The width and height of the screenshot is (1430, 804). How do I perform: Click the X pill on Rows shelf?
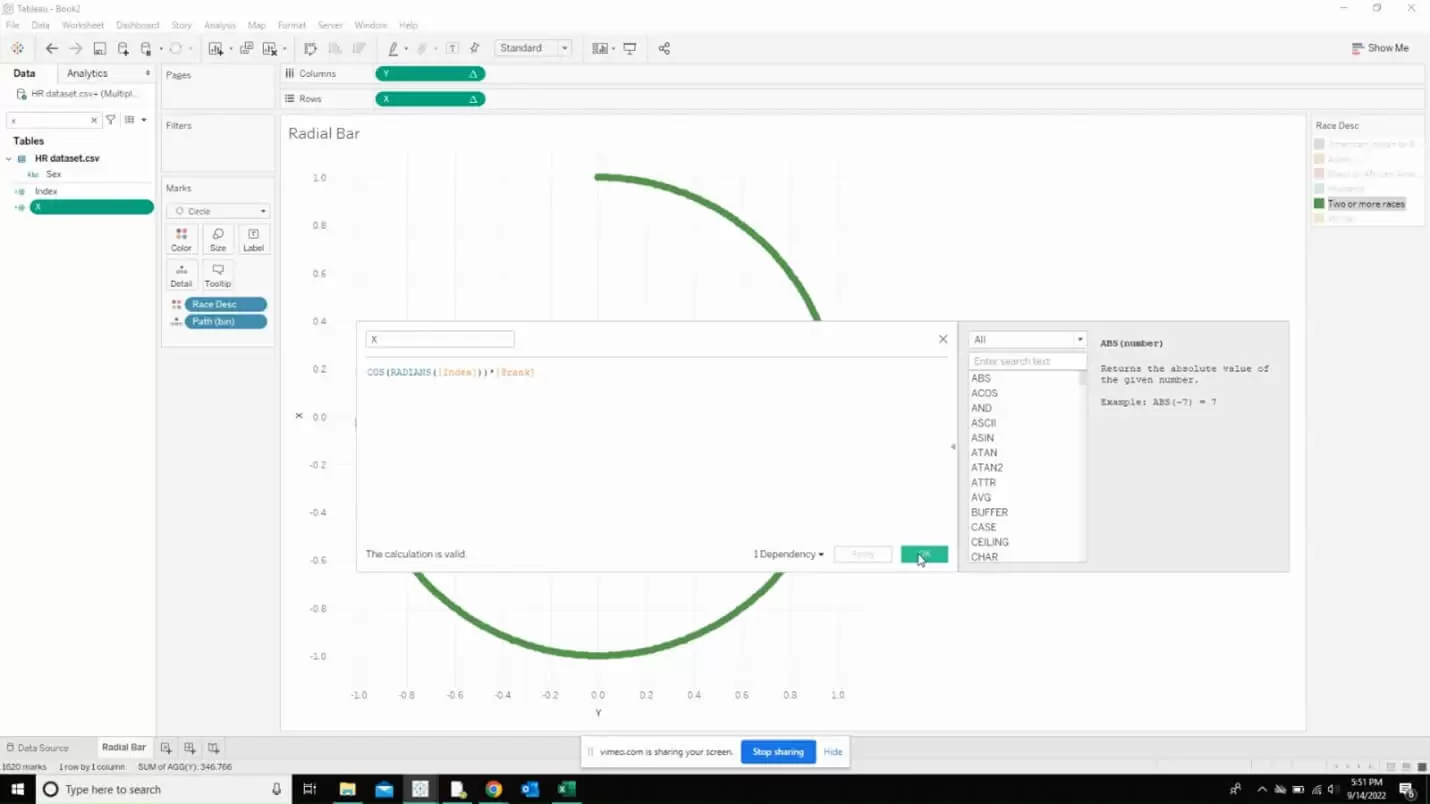(430, 99)
